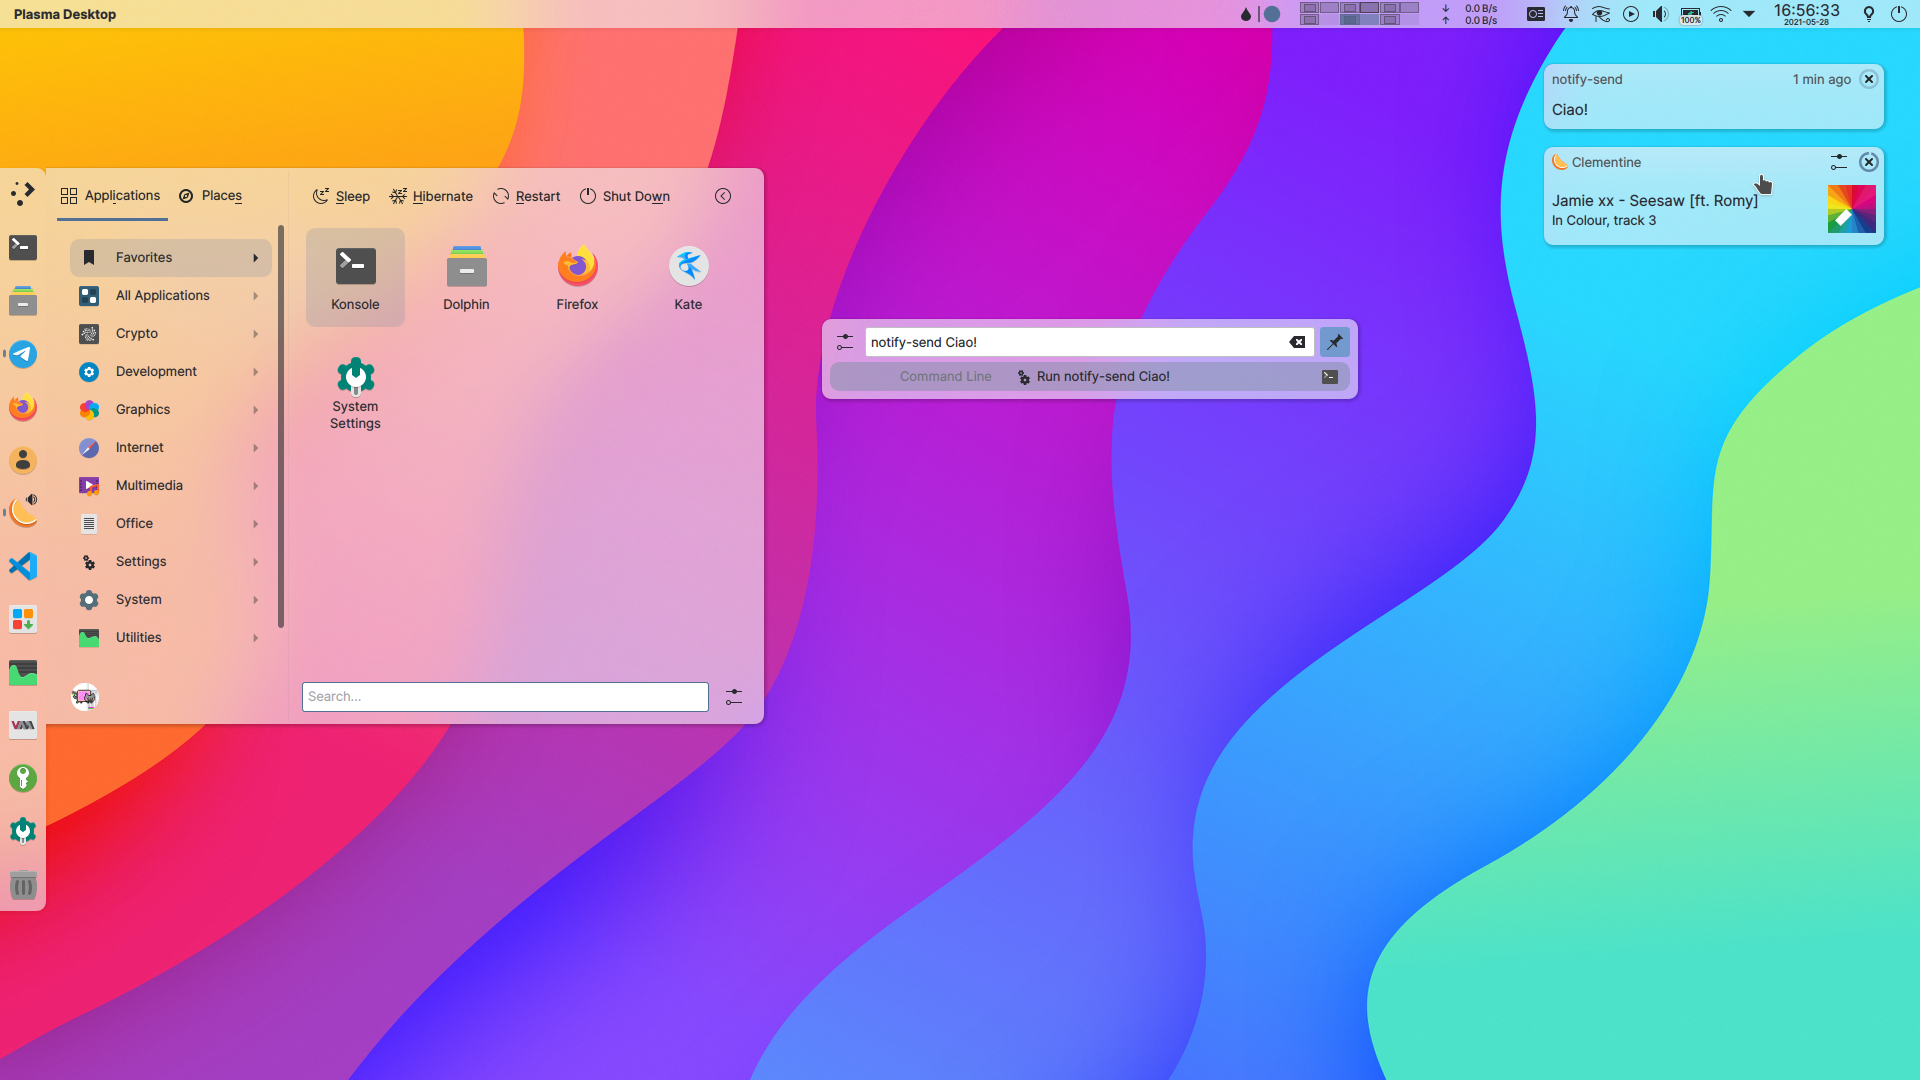The image size is (1920, 1080).
Task: Click Telegram icon in left dock
Action: point(23,354)
